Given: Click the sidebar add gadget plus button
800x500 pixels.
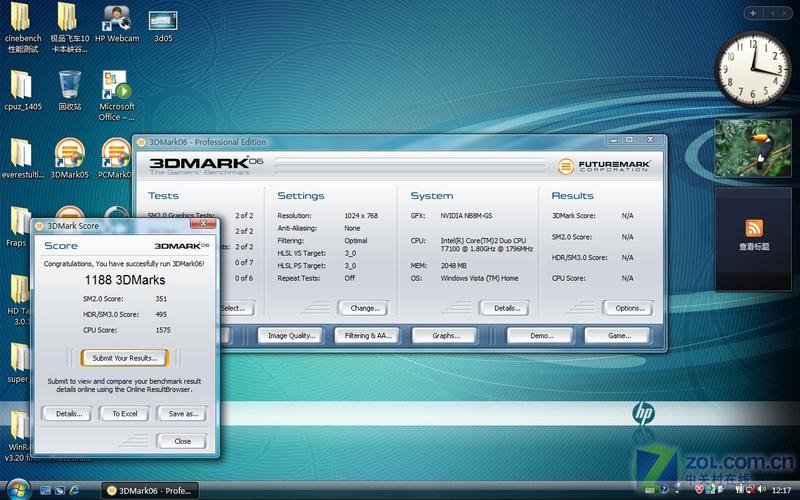Looking at the screenshot, I should click(x=753, y=13).
